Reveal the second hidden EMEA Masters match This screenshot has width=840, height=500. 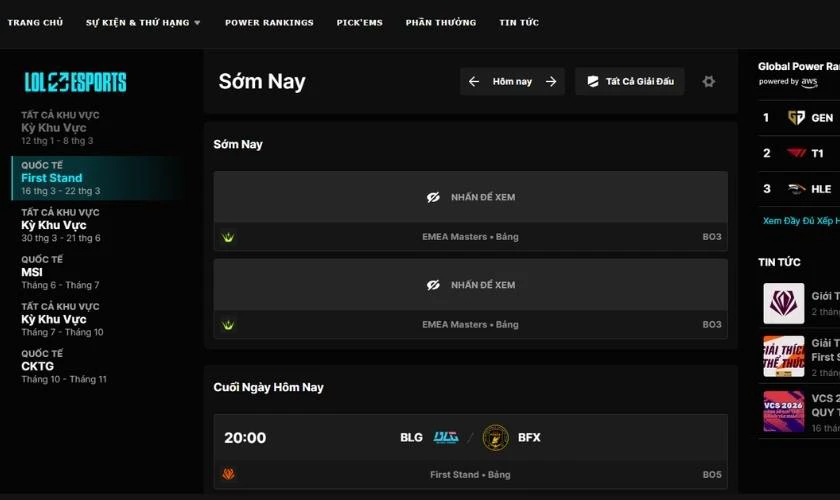(x=470, y=285)
